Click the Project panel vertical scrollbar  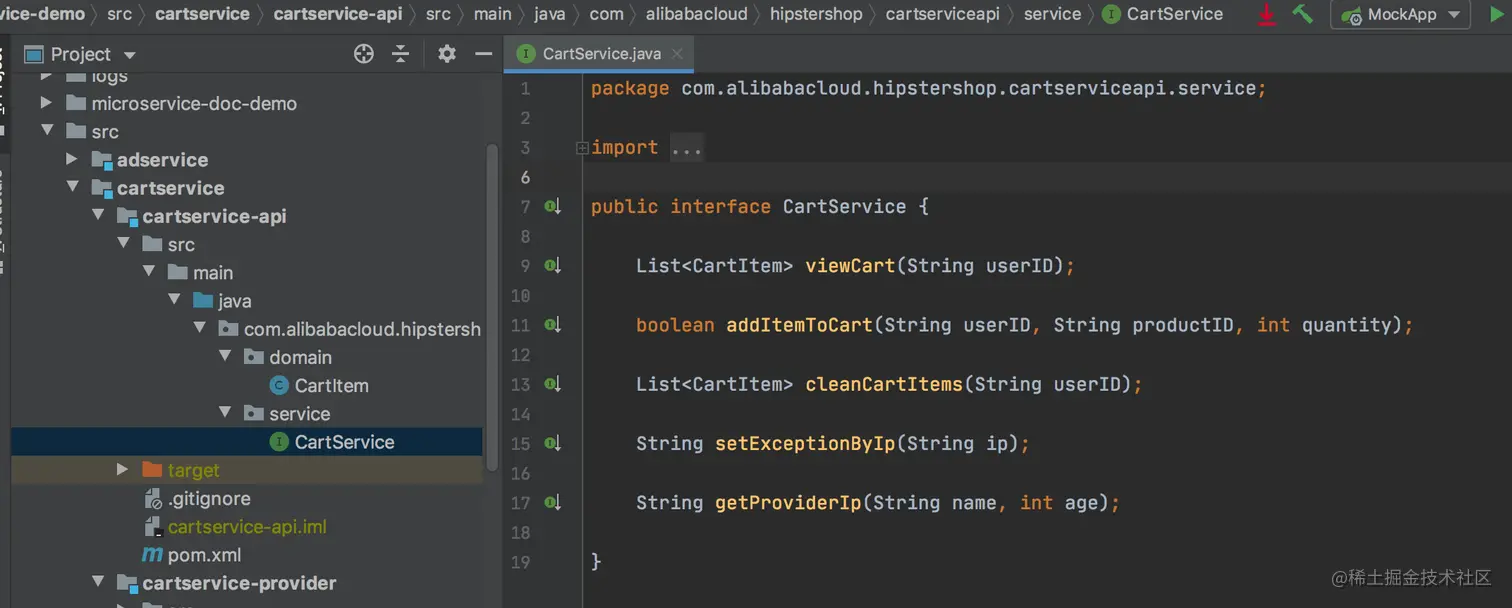pyautogui.click(x=491, y=310)
